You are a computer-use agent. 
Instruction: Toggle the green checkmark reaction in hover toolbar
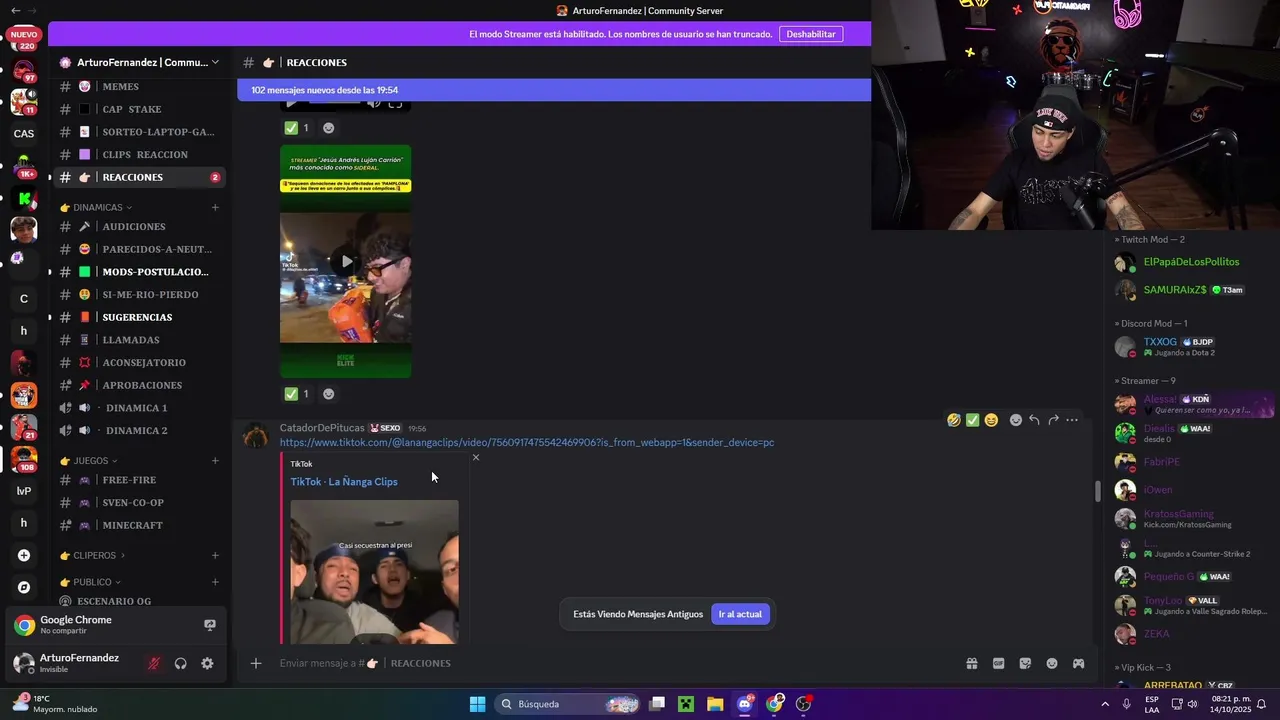pyautogui.click(x=972, y=420)
